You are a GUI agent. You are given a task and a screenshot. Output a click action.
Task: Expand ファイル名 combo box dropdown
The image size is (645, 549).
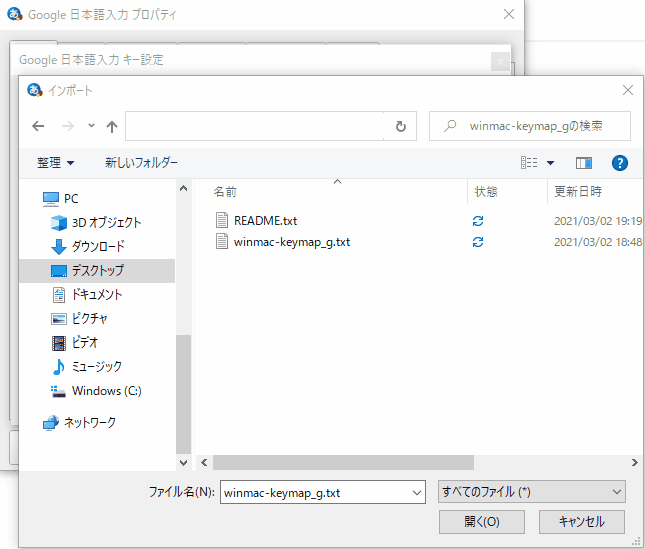pos(417,493)
